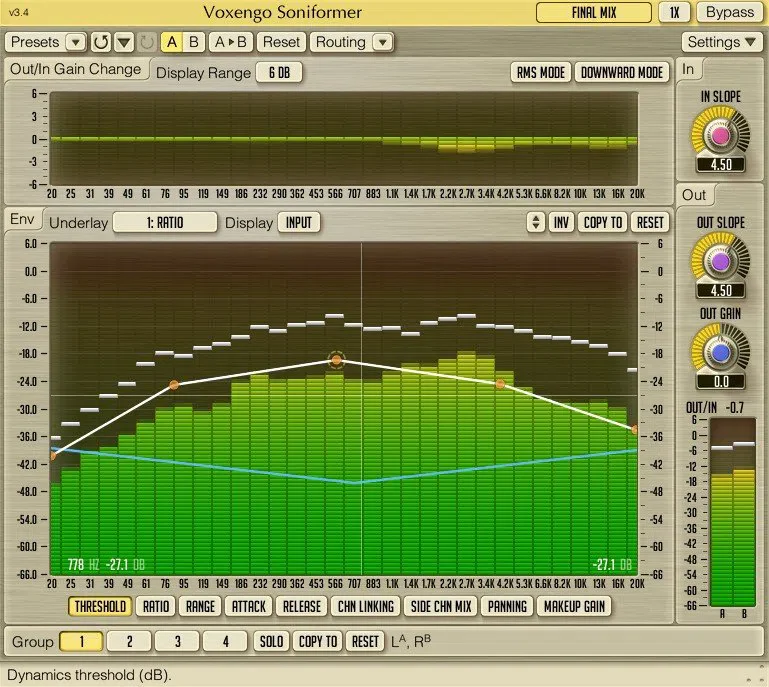Click the Copy To button beside Solo
This screenshot has height=687, width=769.
pos(317,641)
